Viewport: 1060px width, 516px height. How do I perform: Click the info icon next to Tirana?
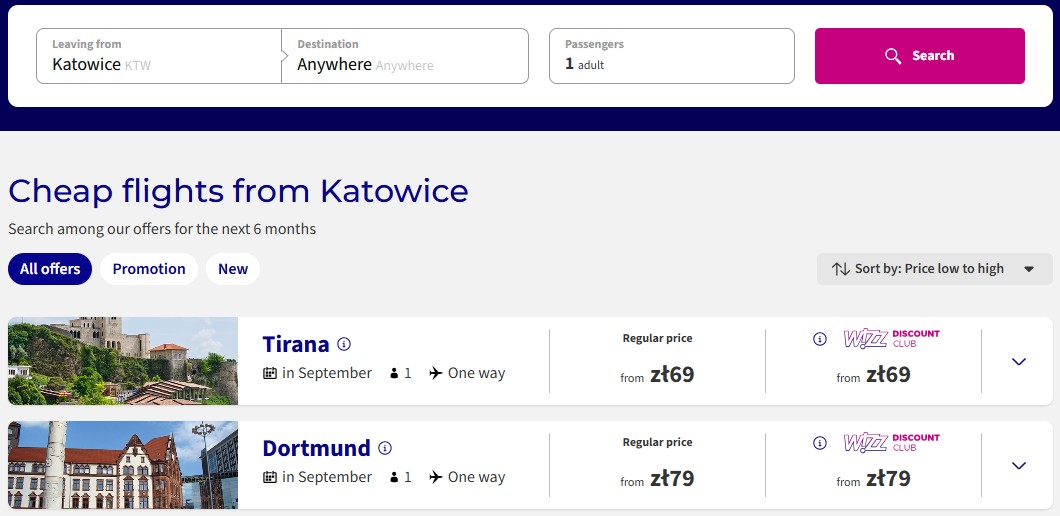[x=344, y=344]
